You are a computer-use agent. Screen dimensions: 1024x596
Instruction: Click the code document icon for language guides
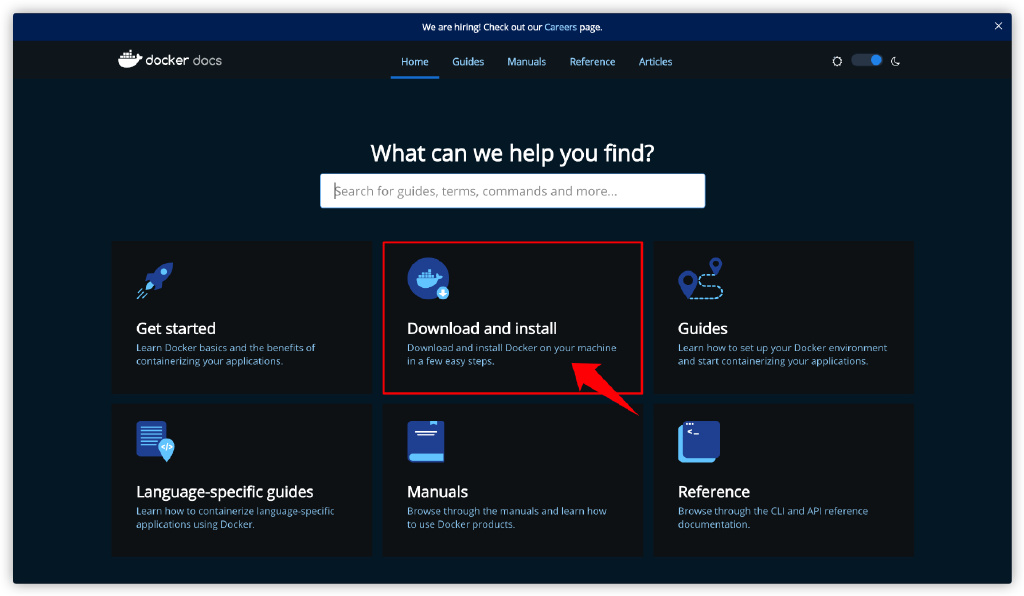(155, 441)
